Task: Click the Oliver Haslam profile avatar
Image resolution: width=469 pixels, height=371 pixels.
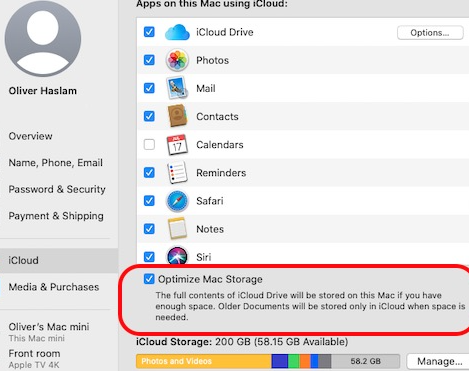Action: click(43, 38)
